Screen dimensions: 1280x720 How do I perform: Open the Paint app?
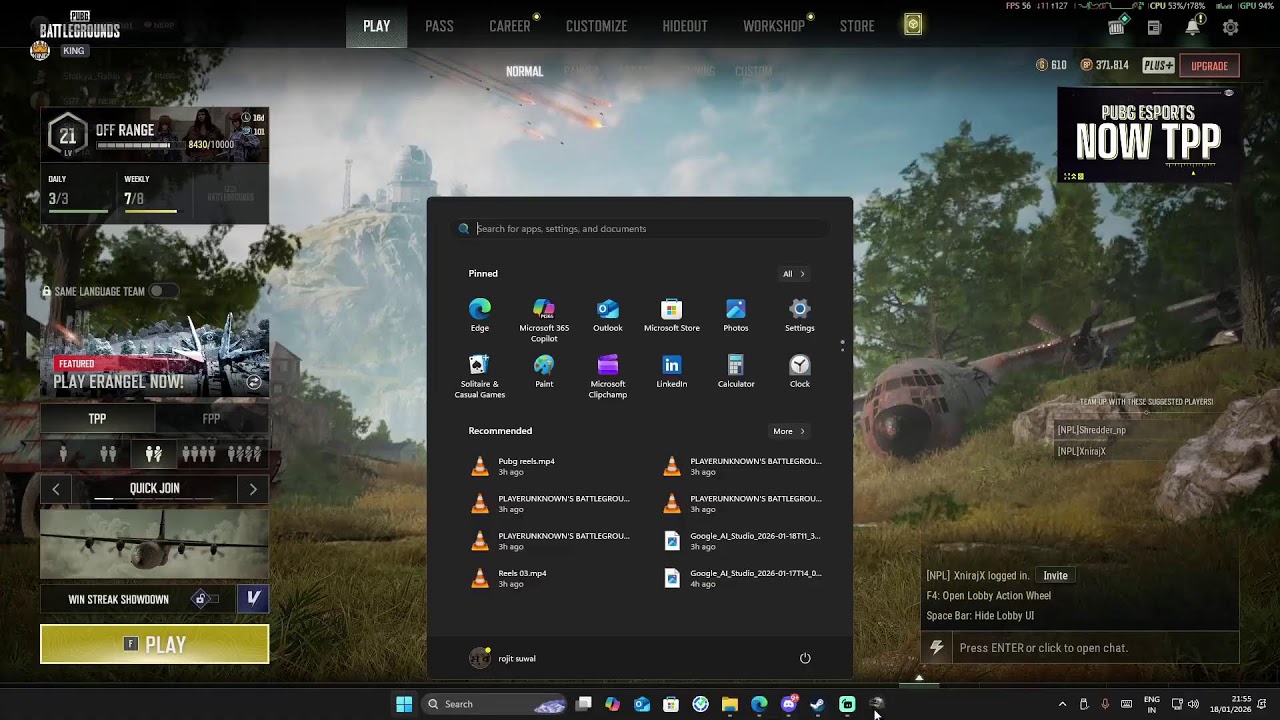pyautogui.click(x=544, y=371)
